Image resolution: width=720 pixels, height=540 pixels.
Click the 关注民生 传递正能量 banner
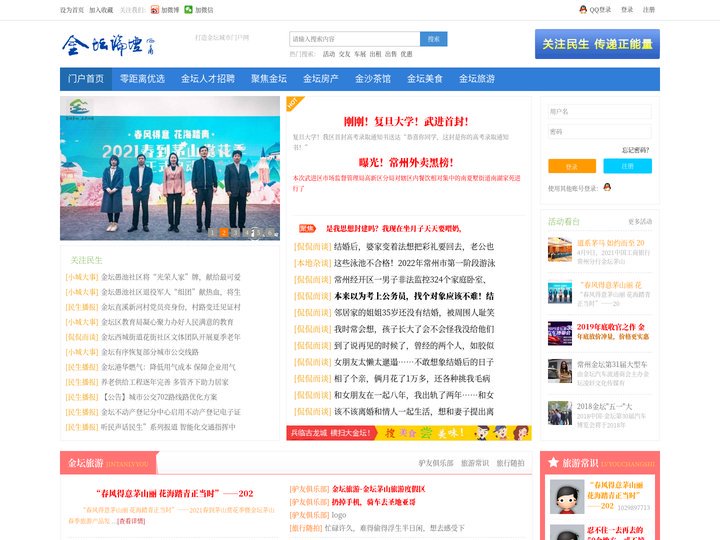click(x=597, y=44)
